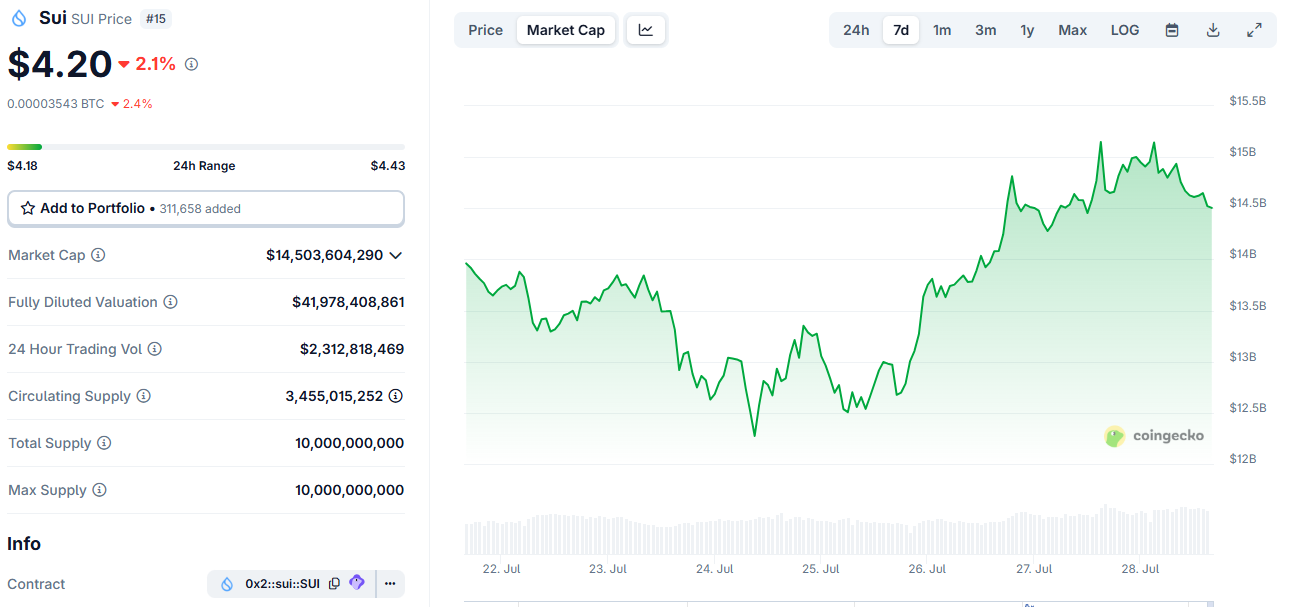
Task: Open the price change info icon
Action: pyautogui.click(x=191, y=64)
